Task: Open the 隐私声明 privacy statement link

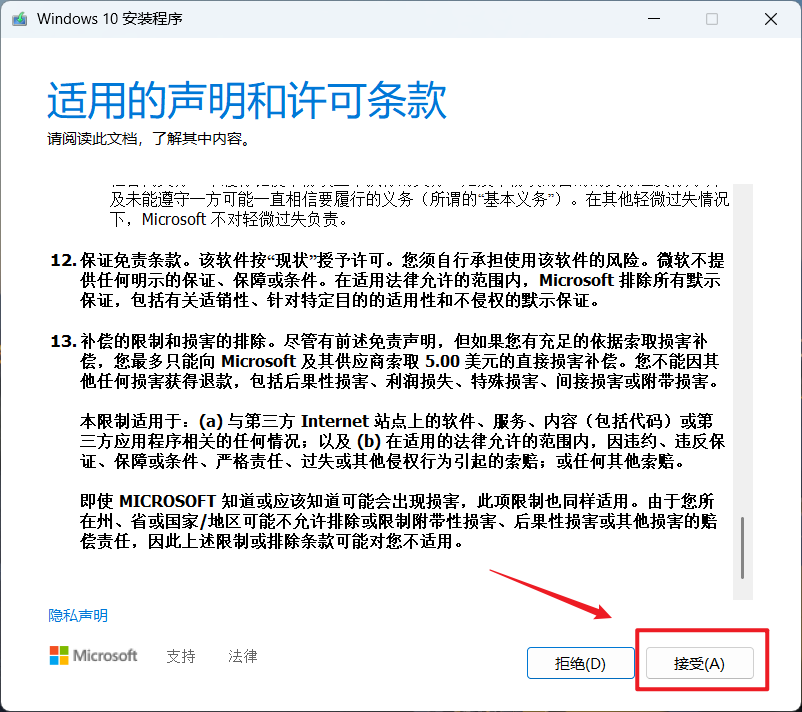Action: point(78,615)
